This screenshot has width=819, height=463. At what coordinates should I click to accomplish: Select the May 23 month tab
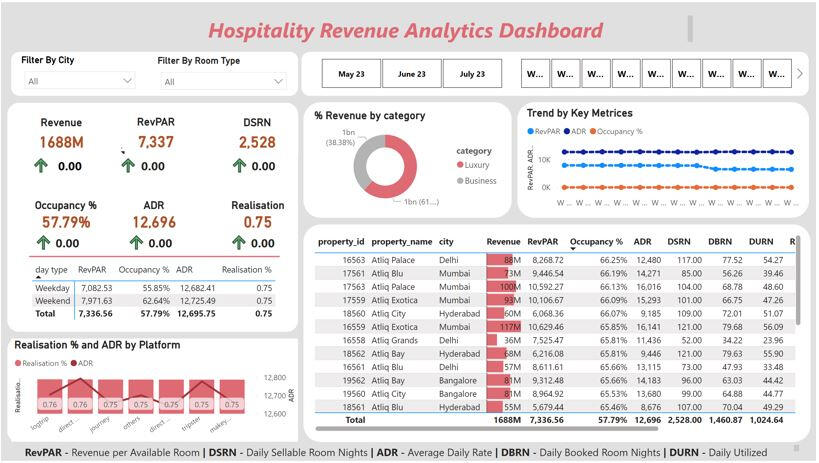point(352,74)
